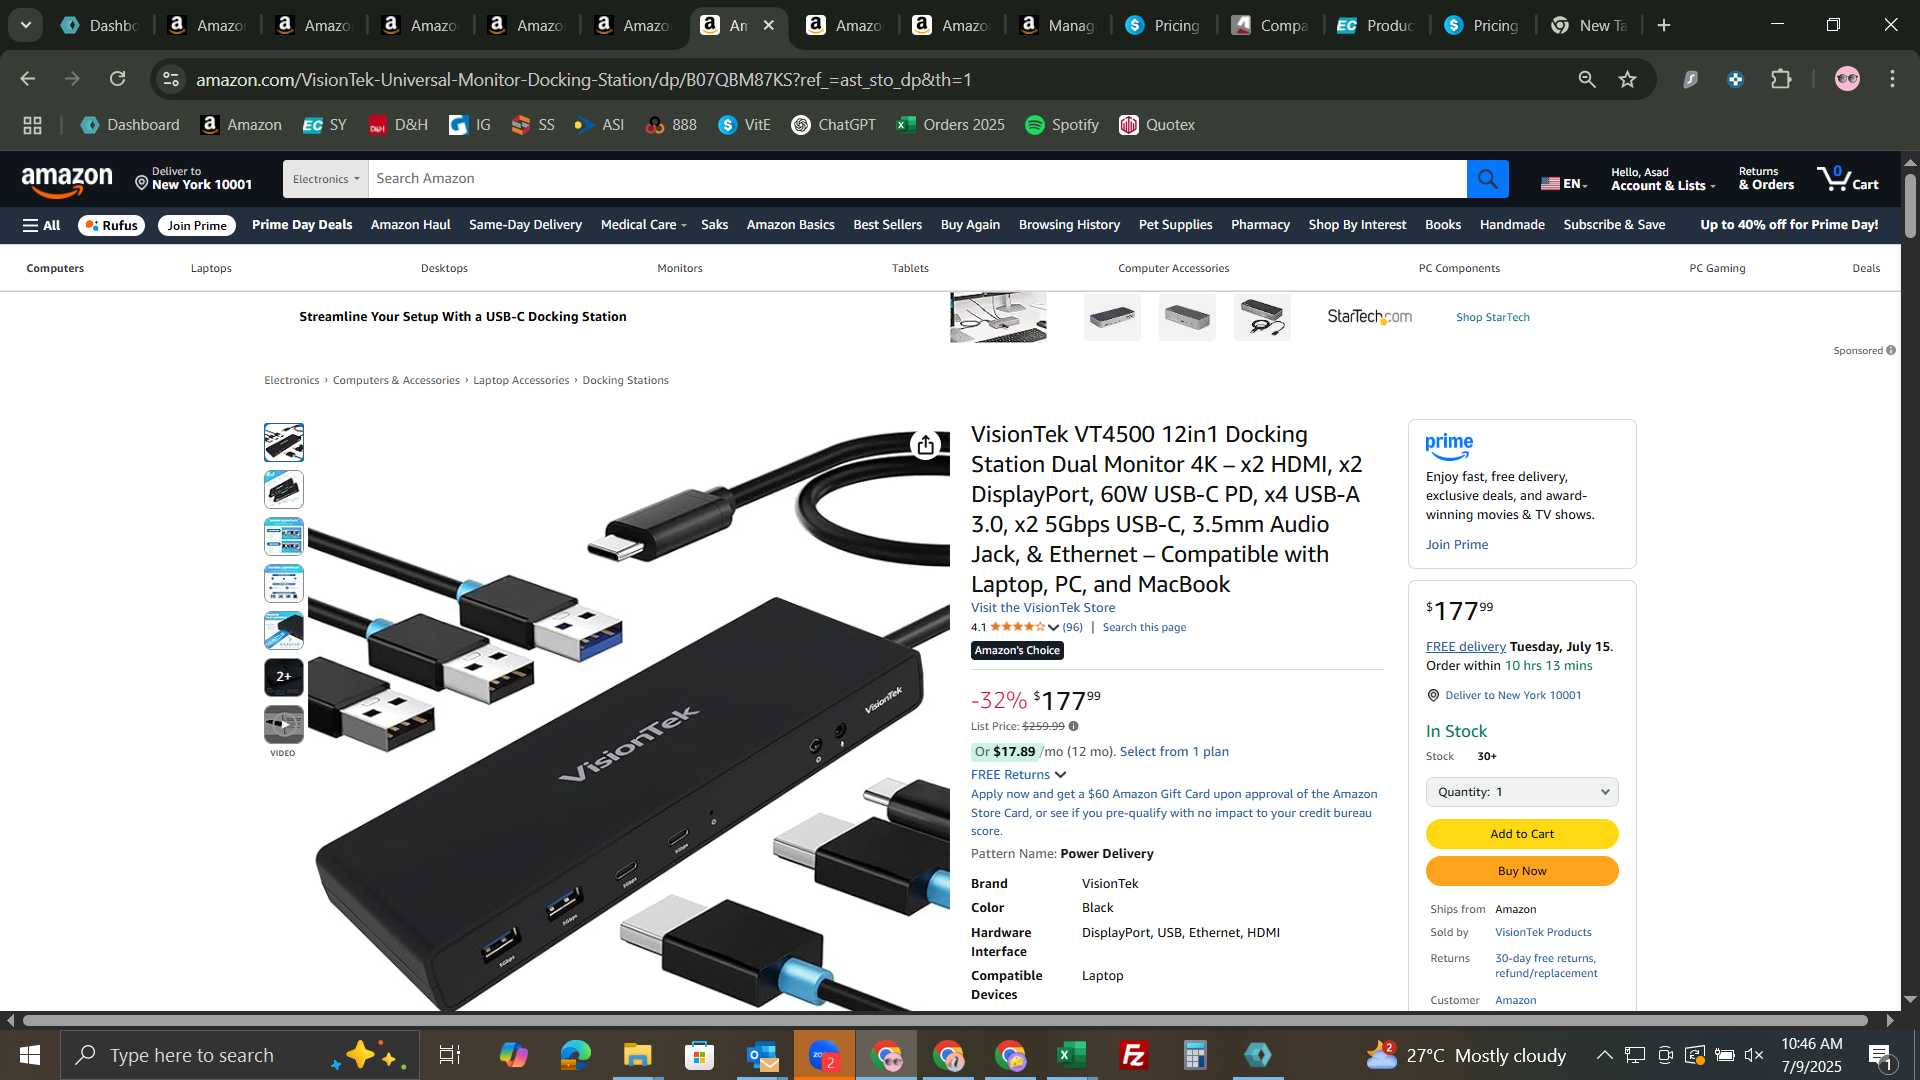The width and height of the screenshot is (1920, 1080).
Task: Open the Spotify bookmark
Action: pyautogui.click(x=1062, y=125)
